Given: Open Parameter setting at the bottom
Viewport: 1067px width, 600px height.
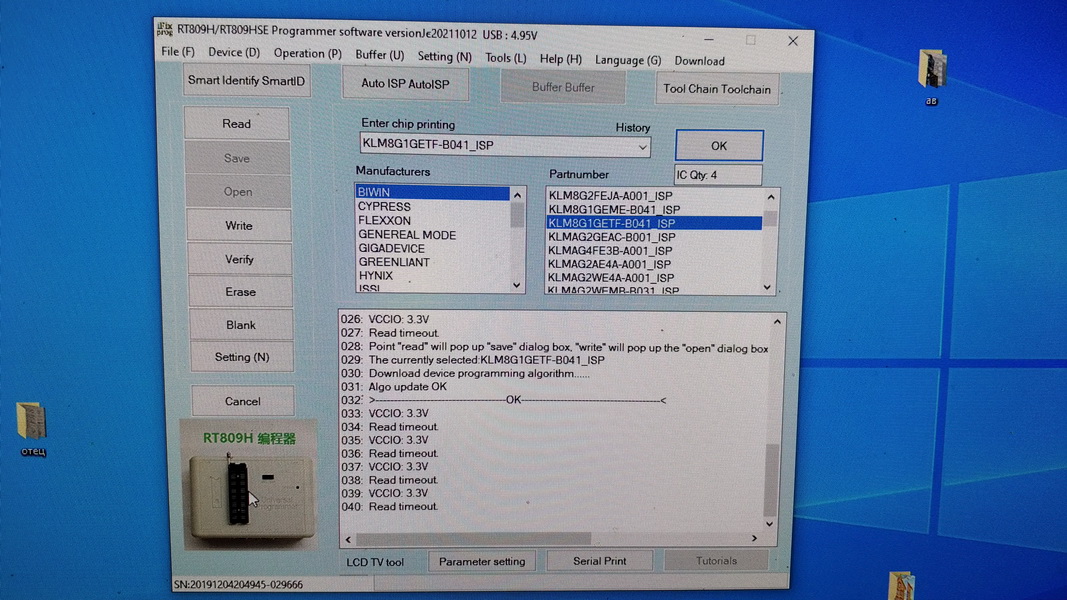Looking at the screenshot, I should tap(482, 562).
